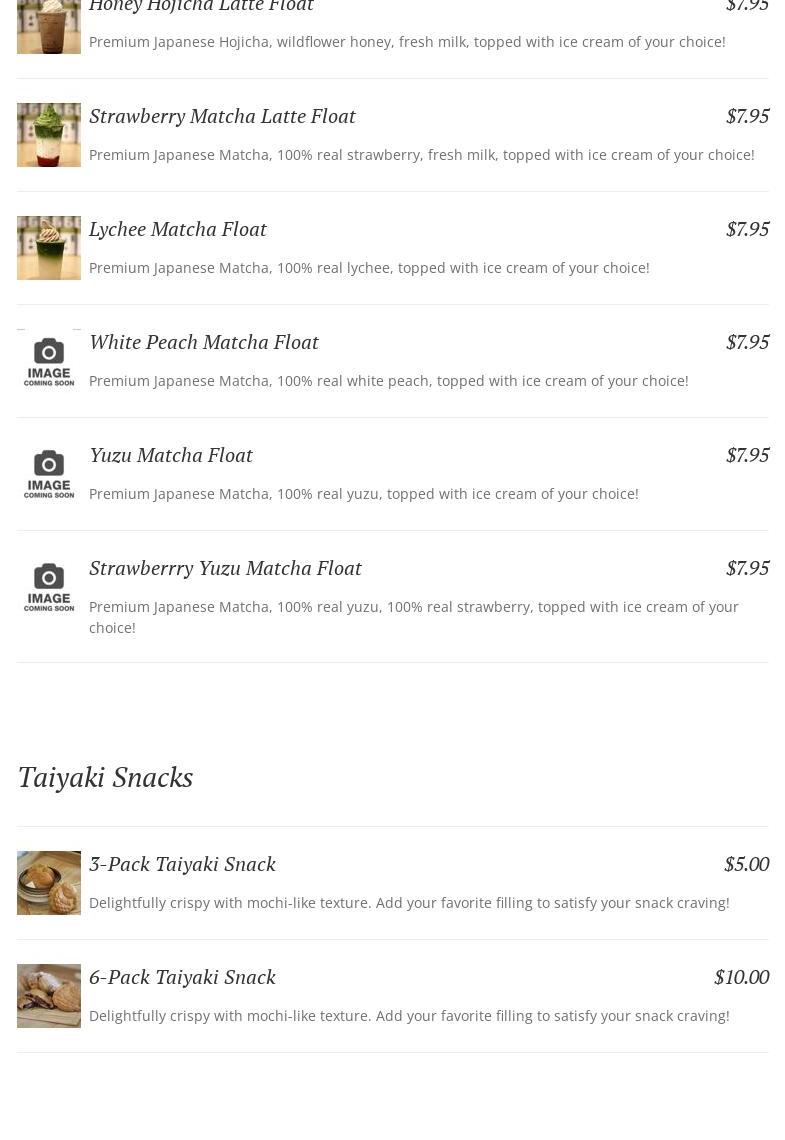Click the Yuzu Matcha Float $7.95 price

click(747, 455)
